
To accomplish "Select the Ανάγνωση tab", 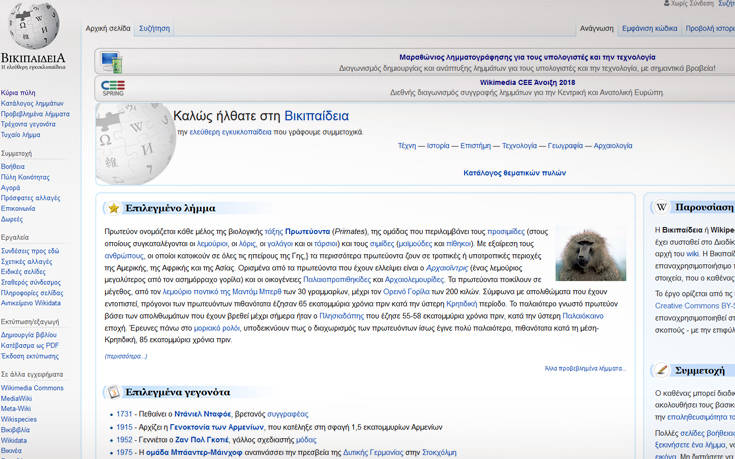I will pos(596,28).
